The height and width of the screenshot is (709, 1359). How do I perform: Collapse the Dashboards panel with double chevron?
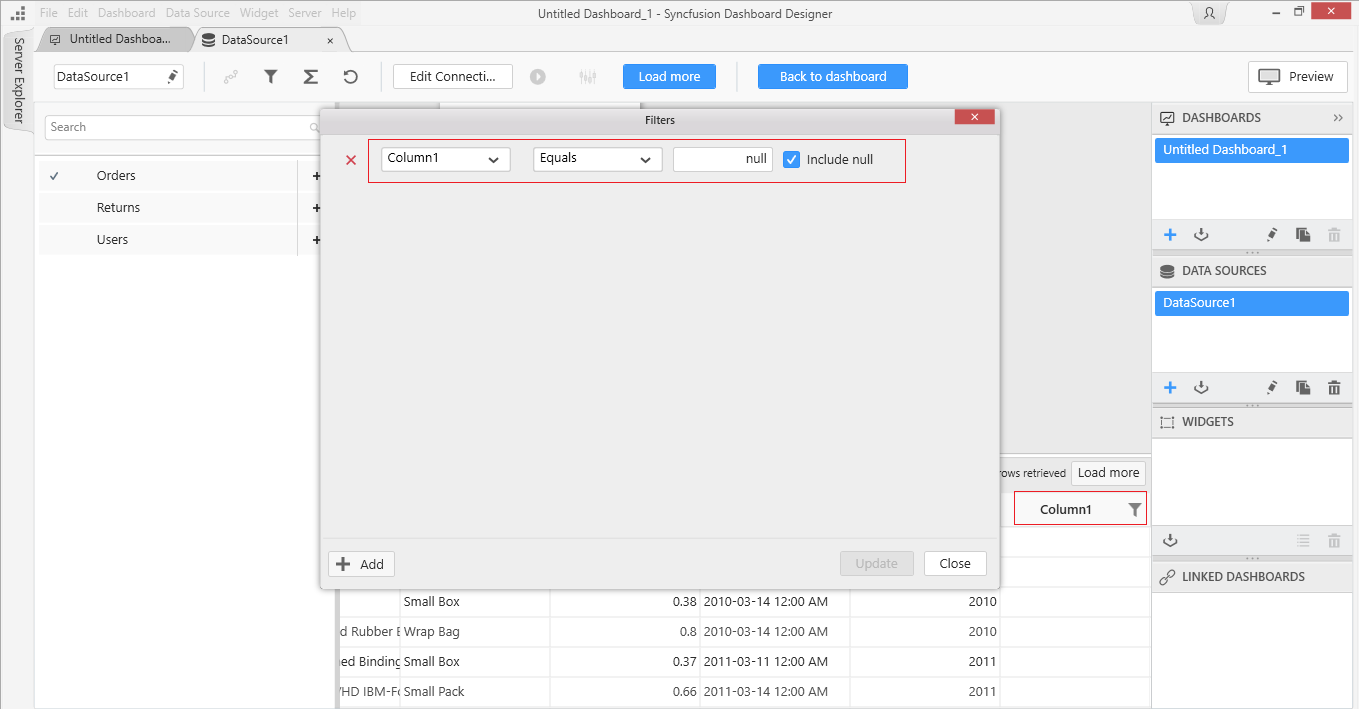[1338, 118]
